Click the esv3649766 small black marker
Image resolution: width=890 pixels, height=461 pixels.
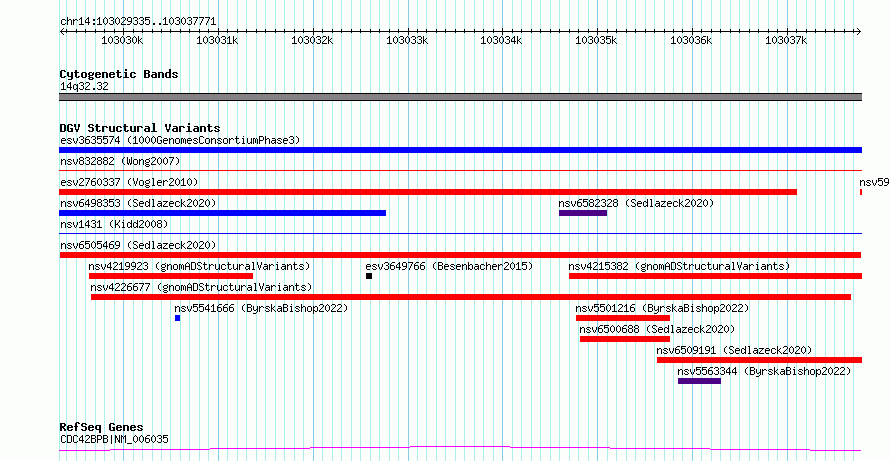point(369,276)
